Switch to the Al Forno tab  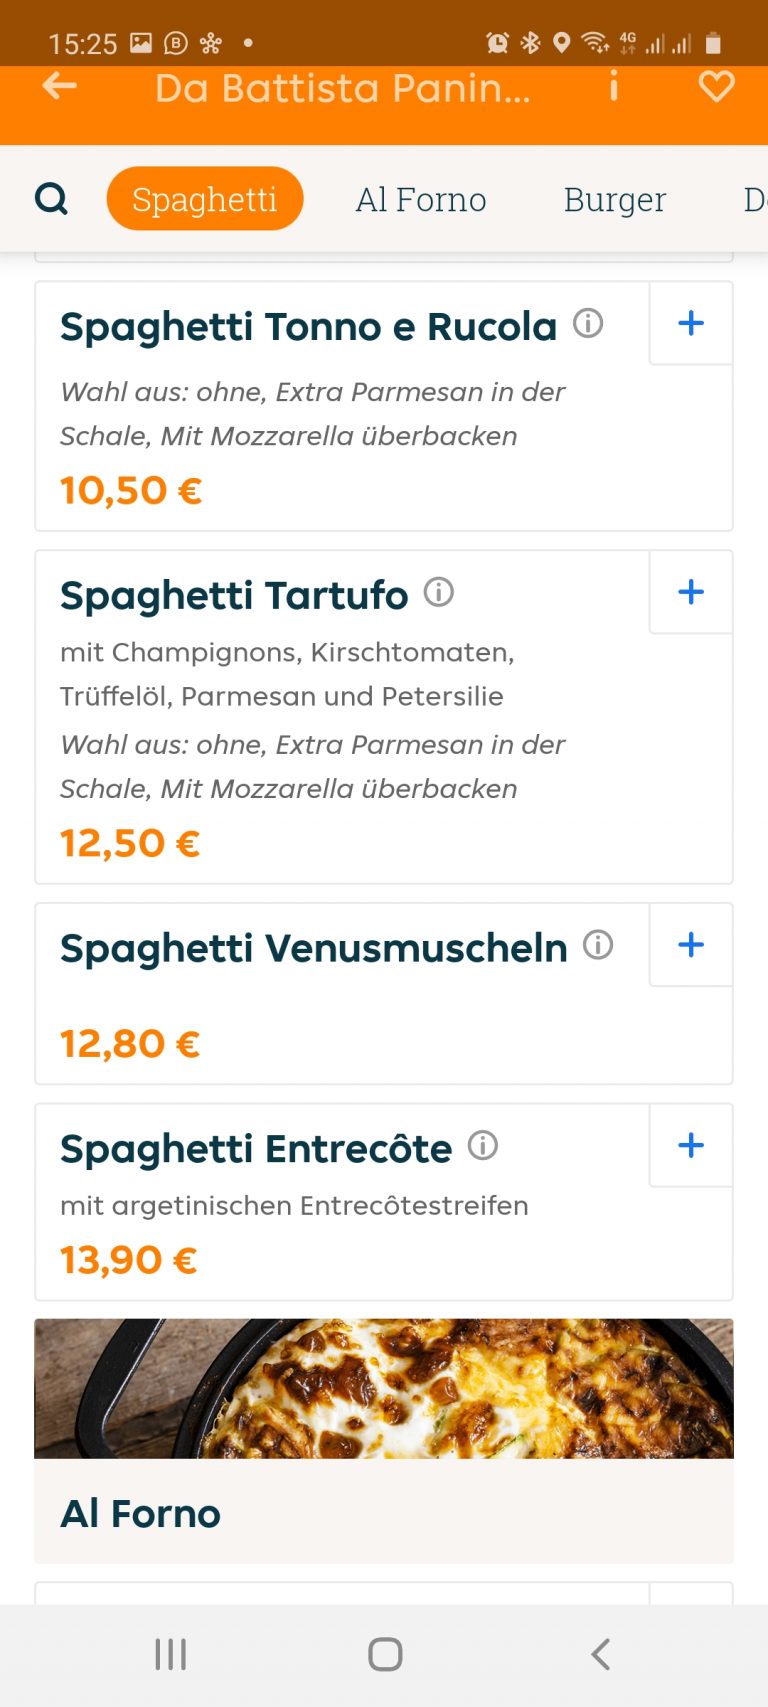(x=421, y=199)
